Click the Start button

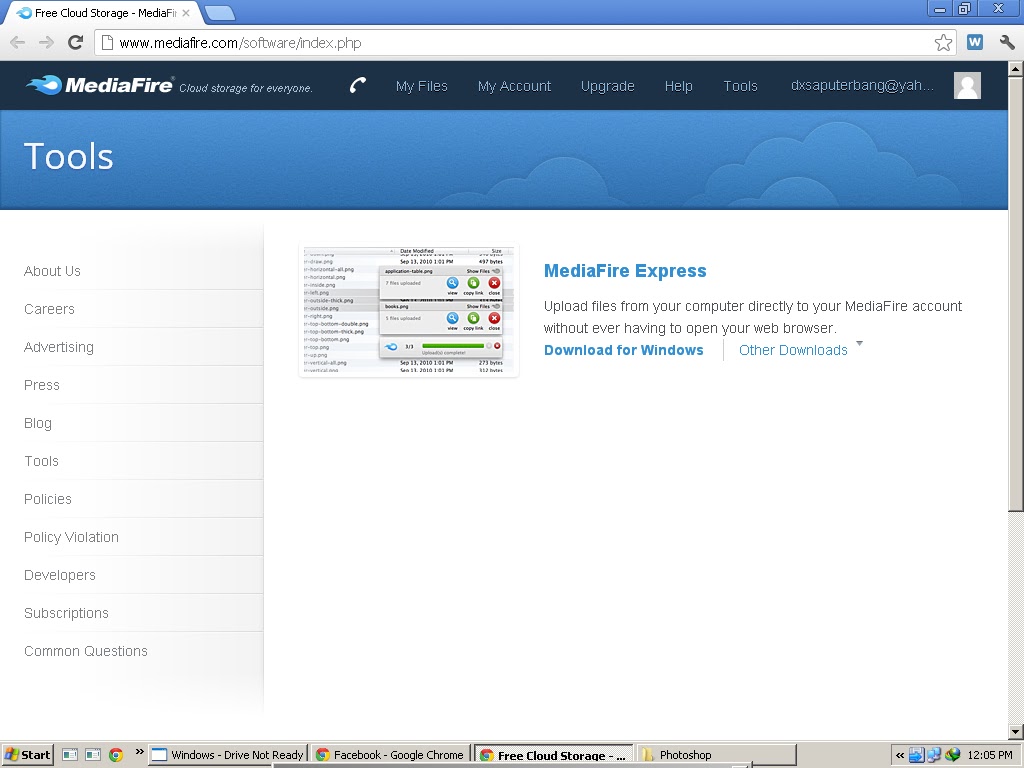(27, 755)
